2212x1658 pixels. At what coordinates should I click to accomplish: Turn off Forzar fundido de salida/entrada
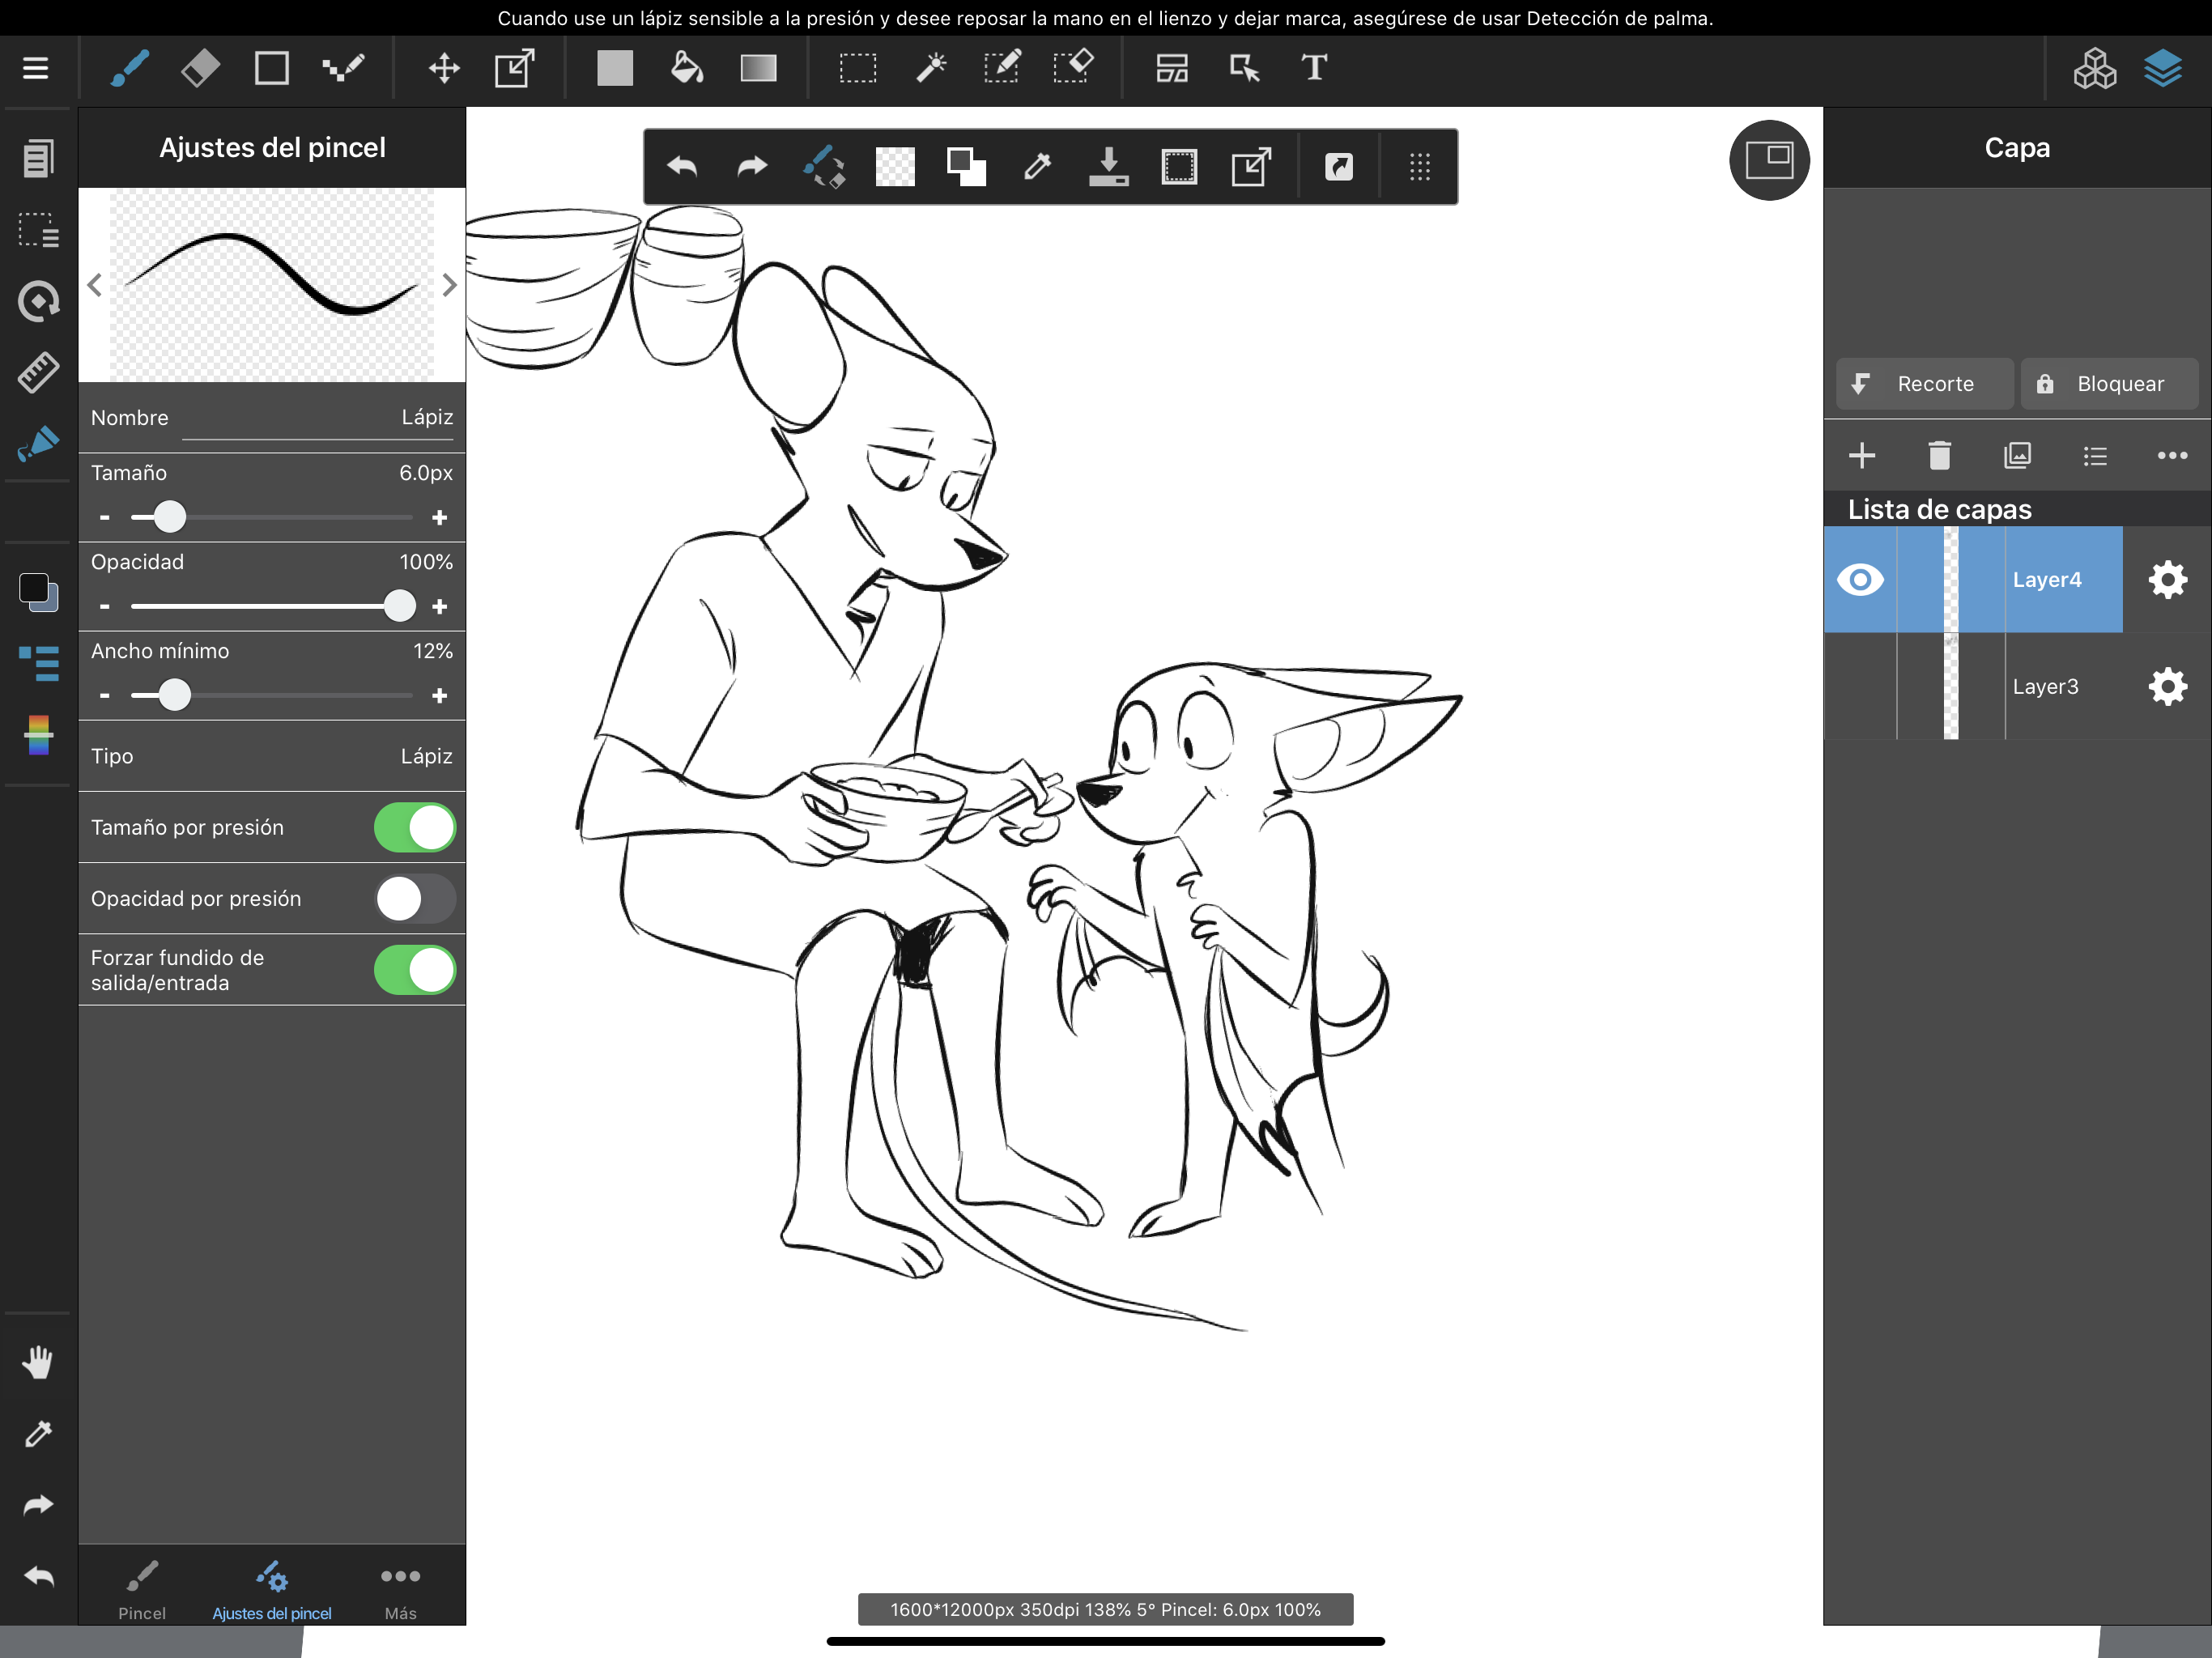(414, 969)
